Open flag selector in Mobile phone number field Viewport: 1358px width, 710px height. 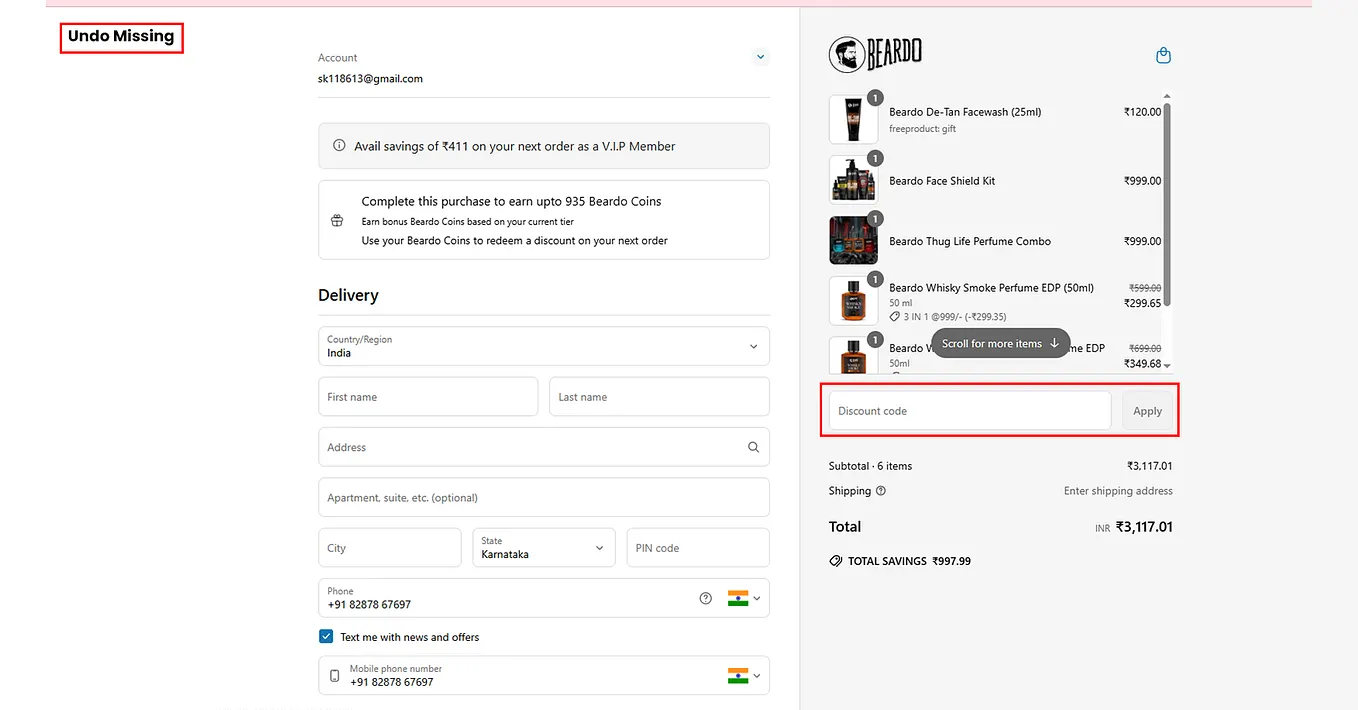[x=744, y=675]
